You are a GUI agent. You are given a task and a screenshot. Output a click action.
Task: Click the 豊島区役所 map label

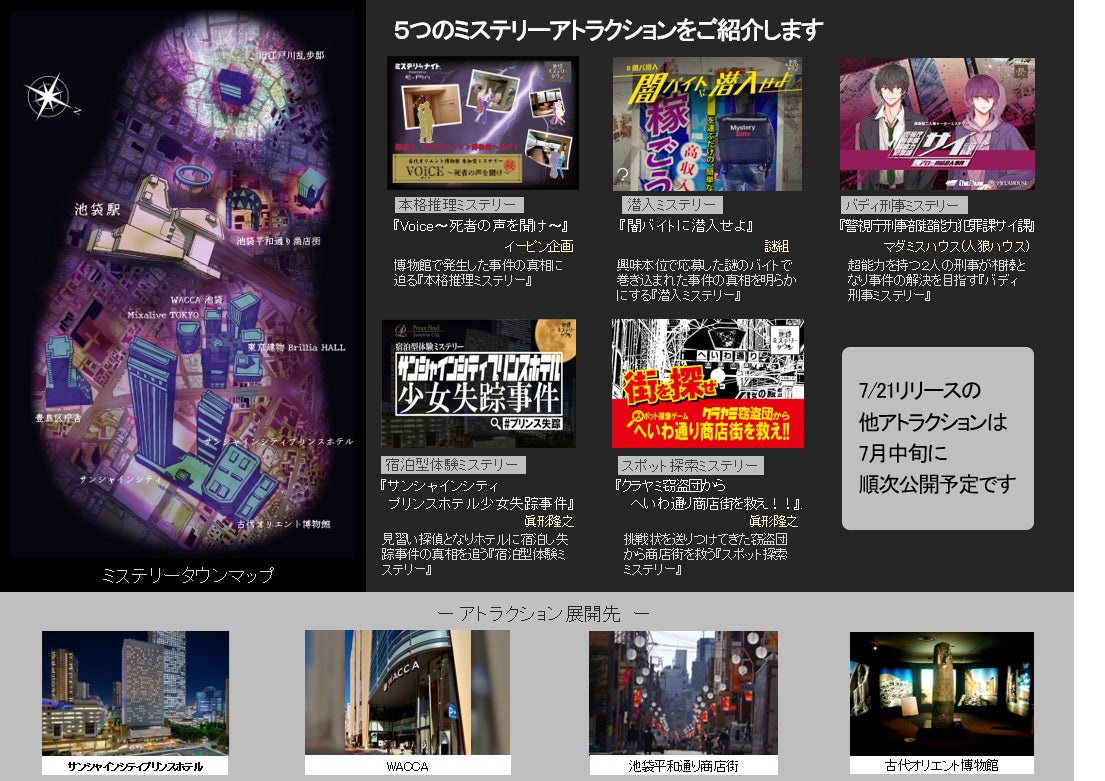pos(58,418)
